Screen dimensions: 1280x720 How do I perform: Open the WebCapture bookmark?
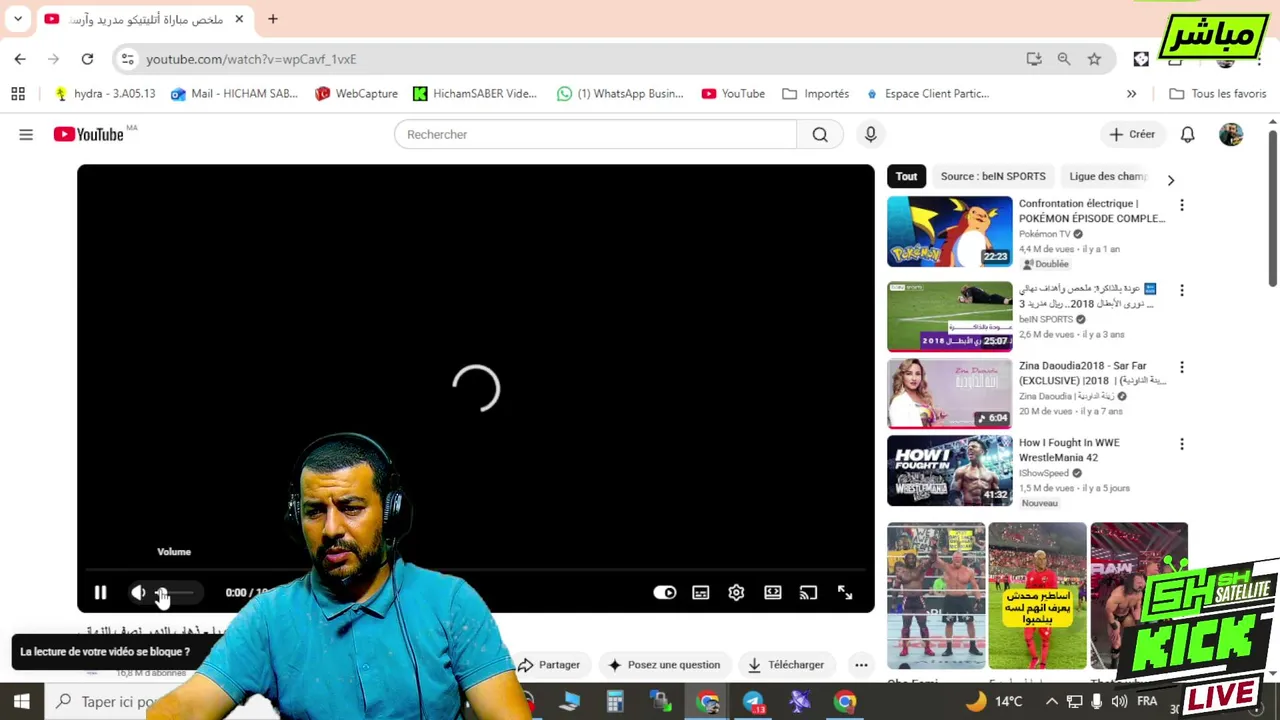point(356,94)
